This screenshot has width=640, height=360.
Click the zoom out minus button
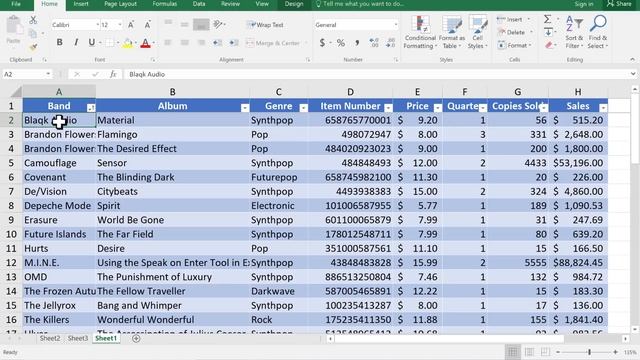tap(558, 352)
